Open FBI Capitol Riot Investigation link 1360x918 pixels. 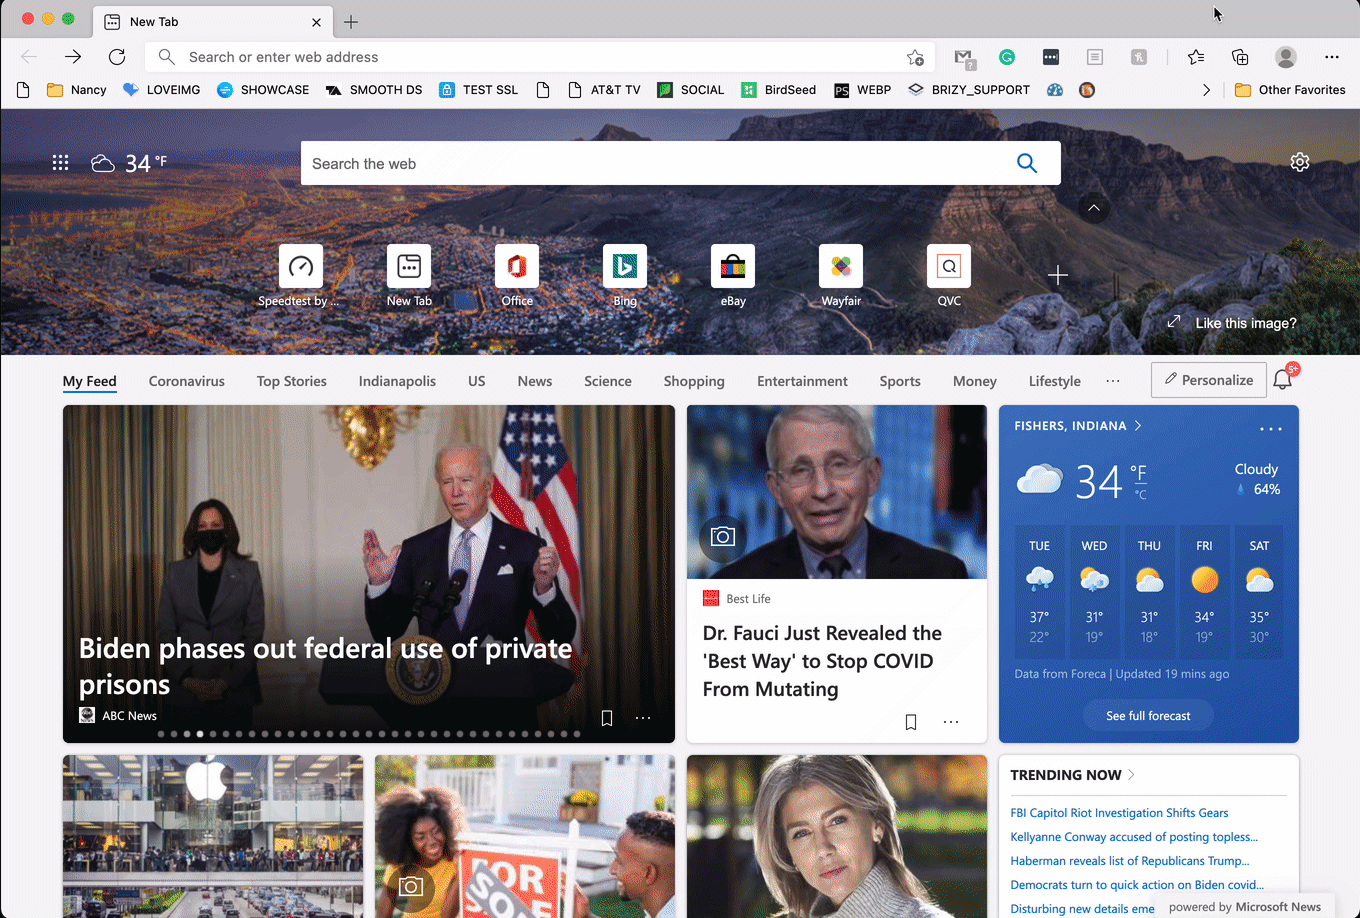[1119, 813]
